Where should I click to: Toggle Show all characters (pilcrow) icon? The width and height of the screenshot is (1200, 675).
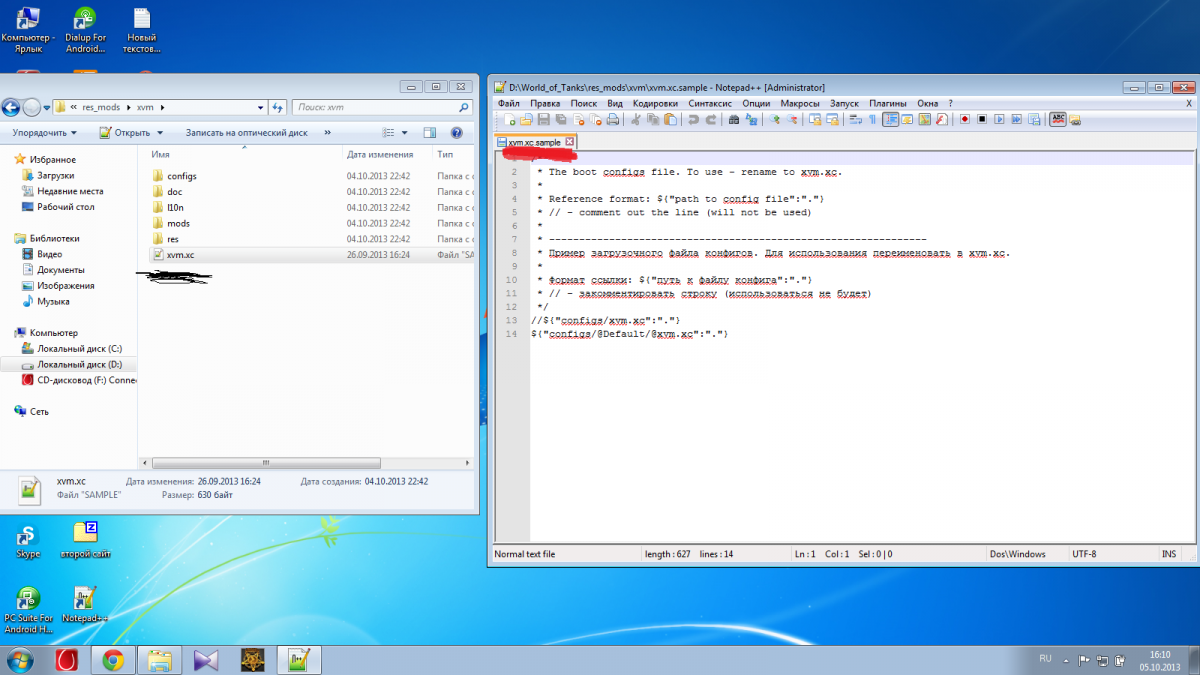[871, 120]
